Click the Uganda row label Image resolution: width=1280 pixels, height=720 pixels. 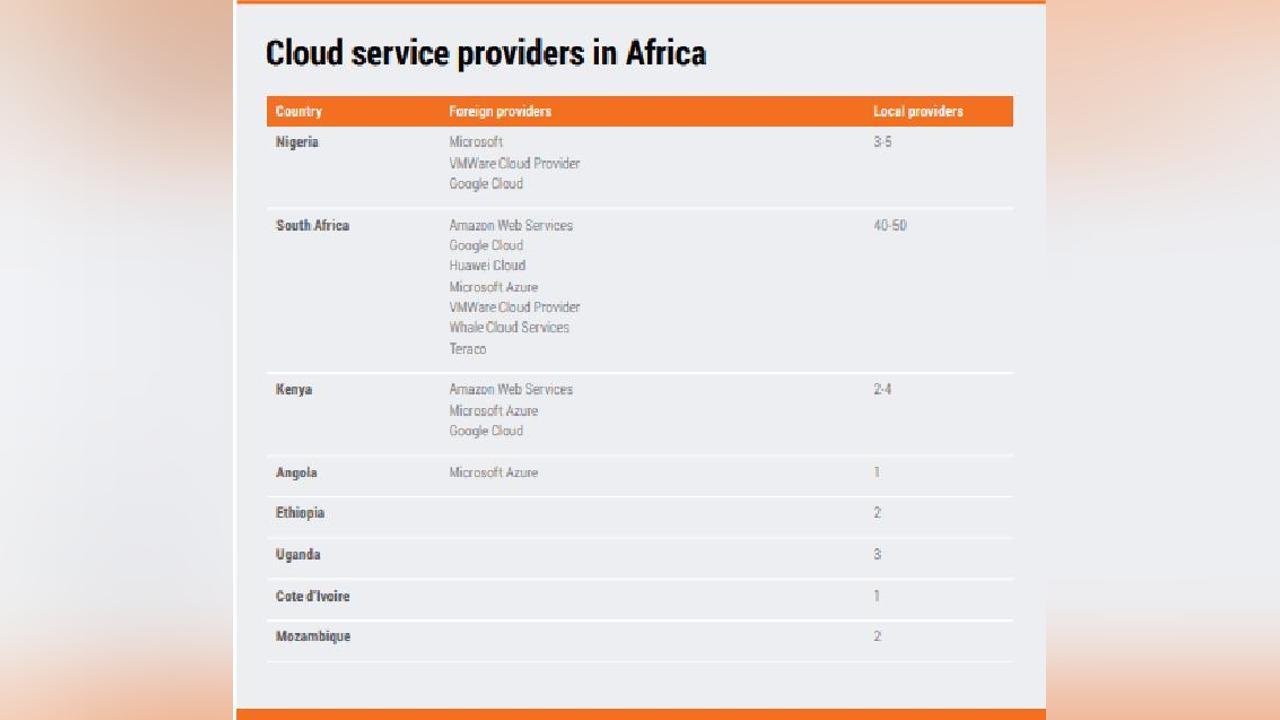(x=298, y=554)
